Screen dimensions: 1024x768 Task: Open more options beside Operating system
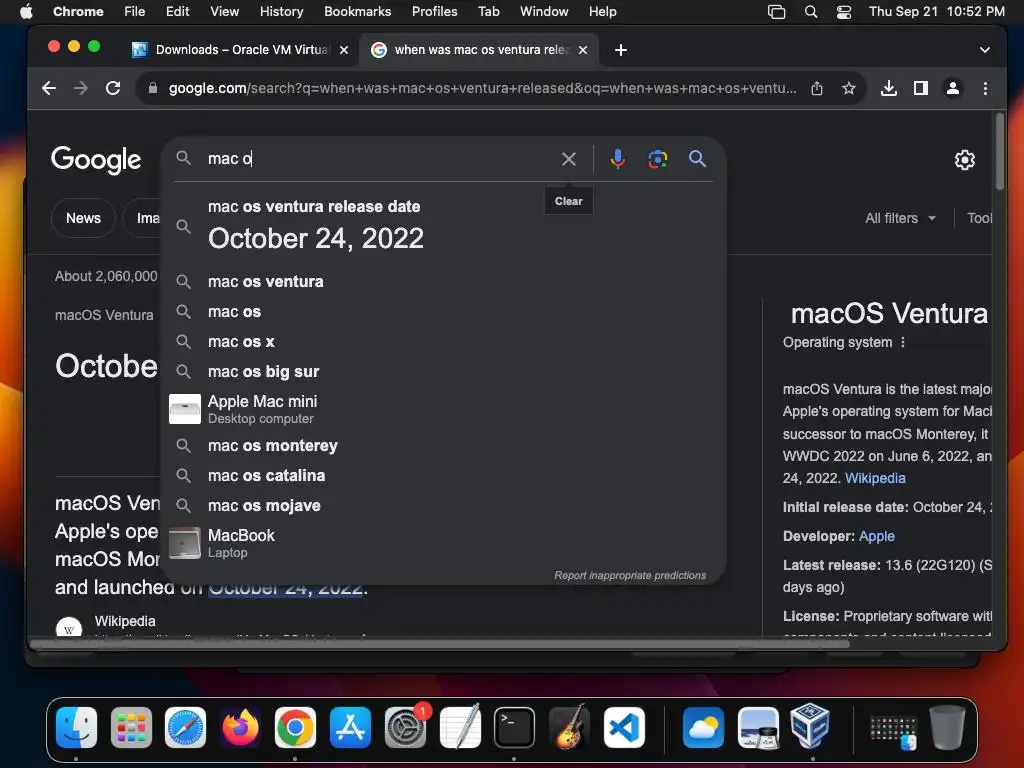[x=903, y=342]
